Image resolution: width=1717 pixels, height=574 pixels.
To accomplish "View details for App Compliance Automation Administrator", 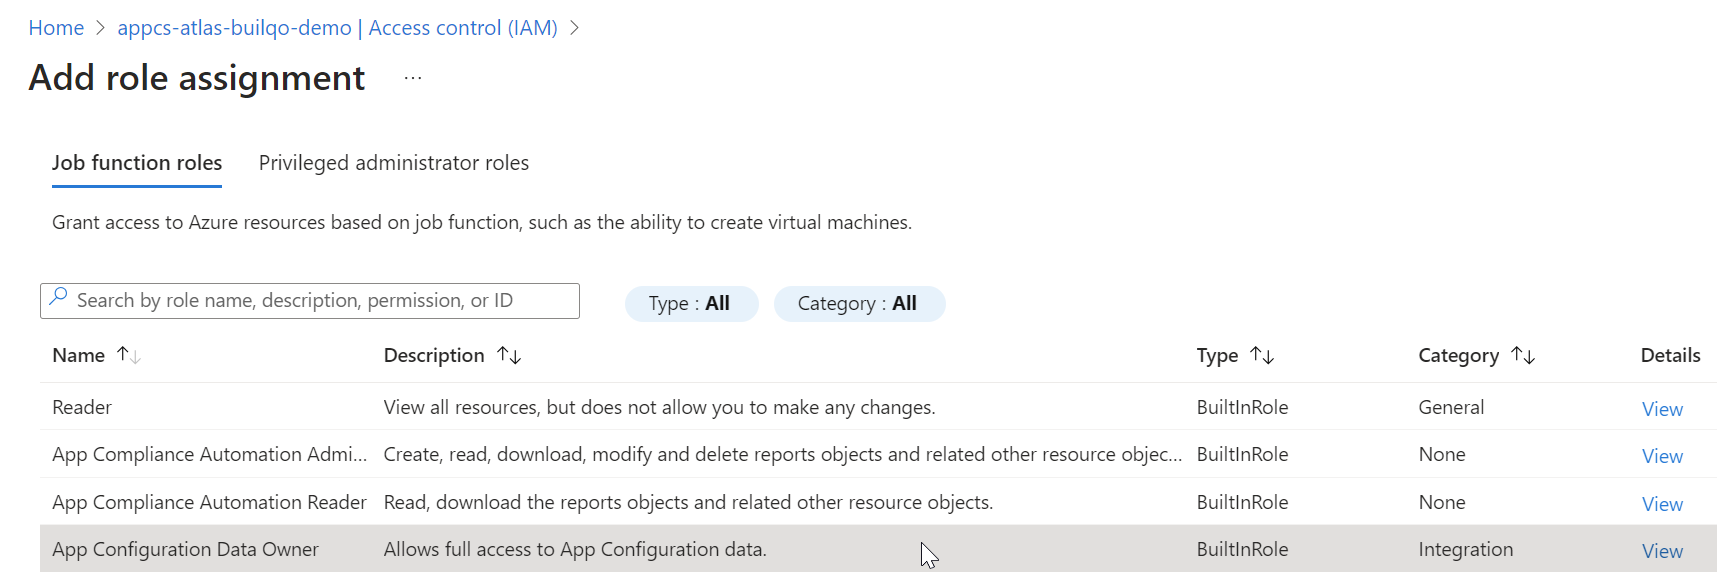I will 1662,456.
